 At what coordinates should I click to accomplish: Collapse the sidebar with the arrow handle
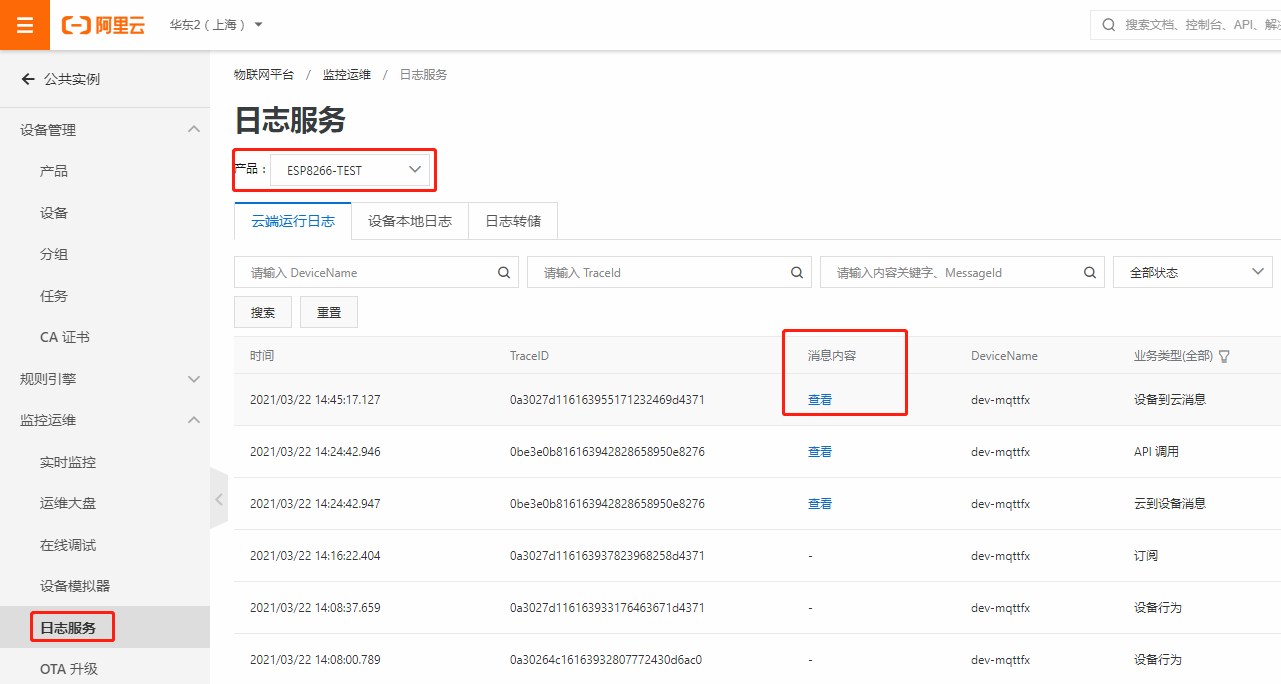pyautogui.click(x=219, y=499)
